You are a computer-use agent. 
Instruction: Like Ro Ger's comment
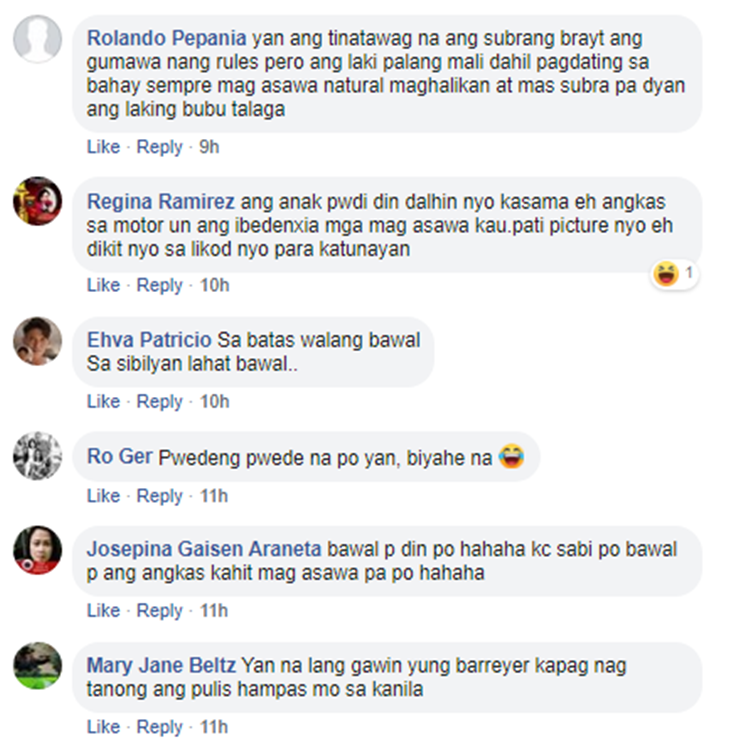(103, 495)
